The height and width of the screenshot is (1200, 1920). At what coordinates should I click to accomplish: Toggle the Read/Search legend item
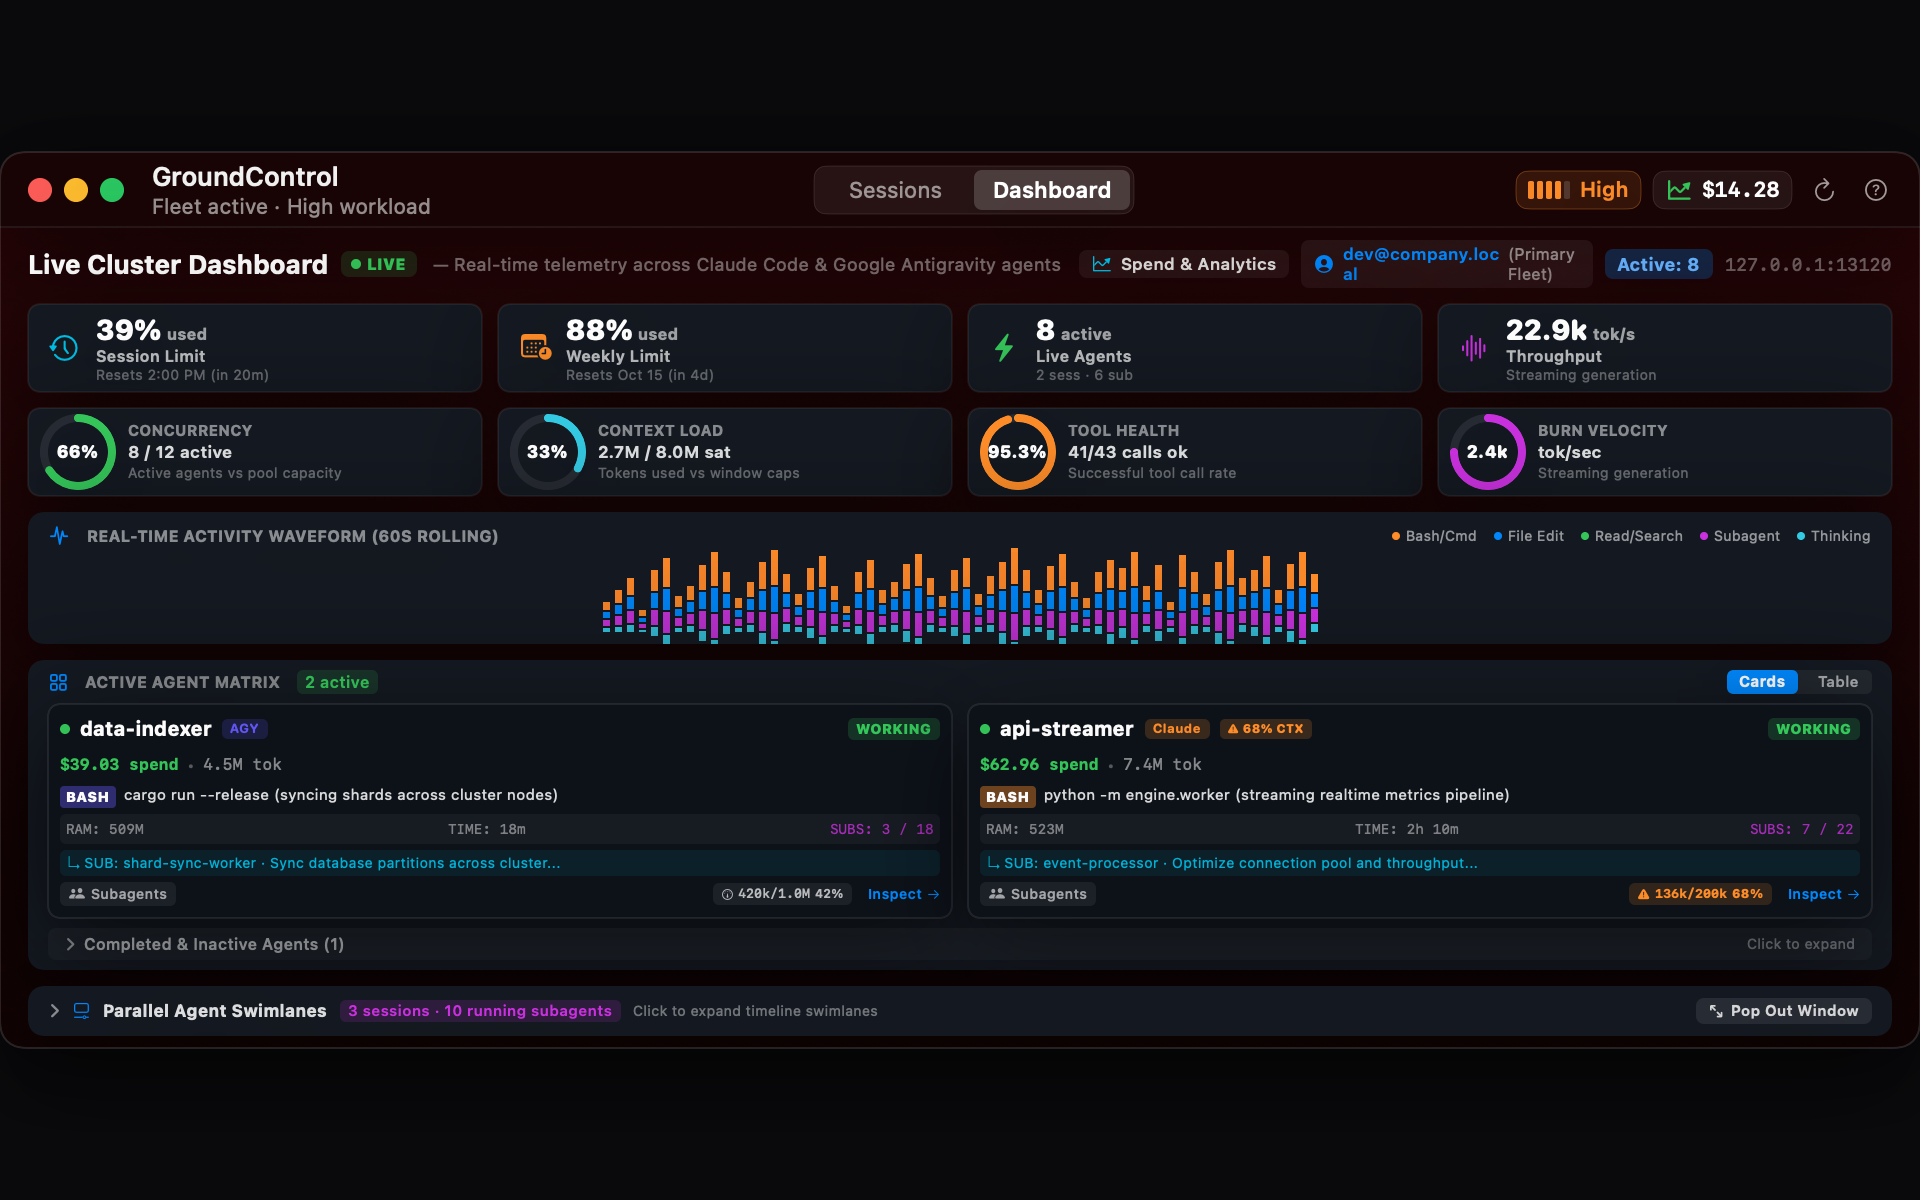[x=1632, y=536]
